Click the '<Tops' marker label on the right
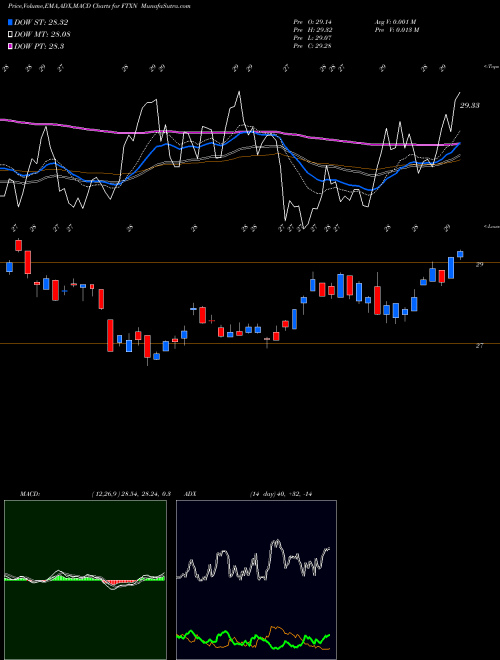The image size is (500, 660). coord(492,67)
